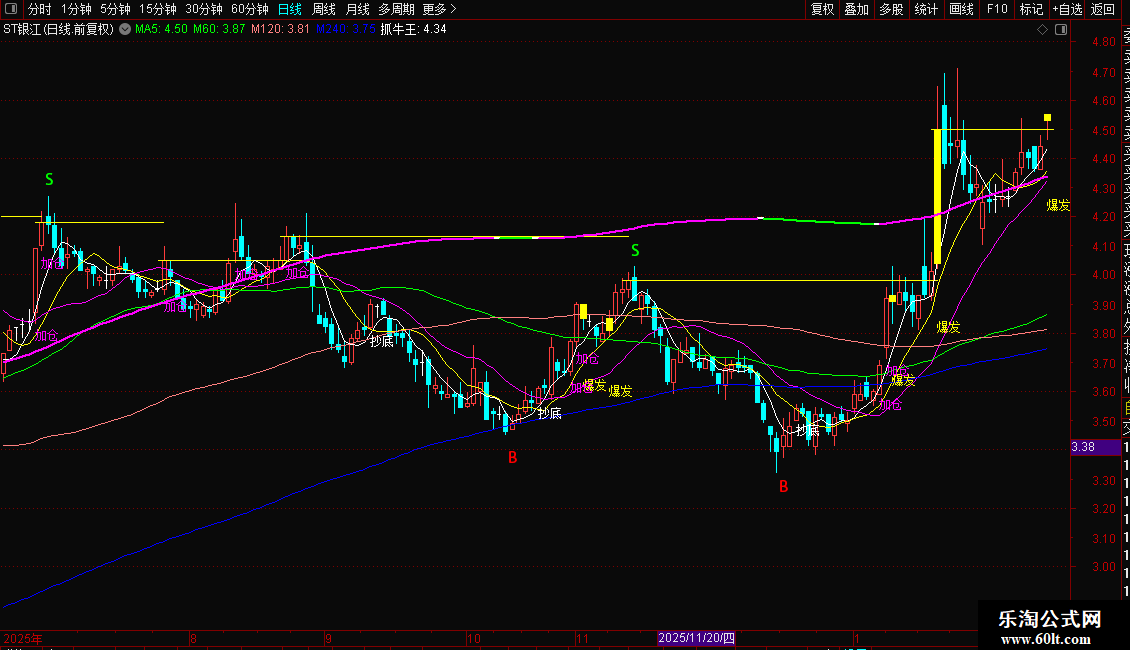1130x650 pixels.
Task: Click the 4.00 price axis label
Action: pos(1103,275)
